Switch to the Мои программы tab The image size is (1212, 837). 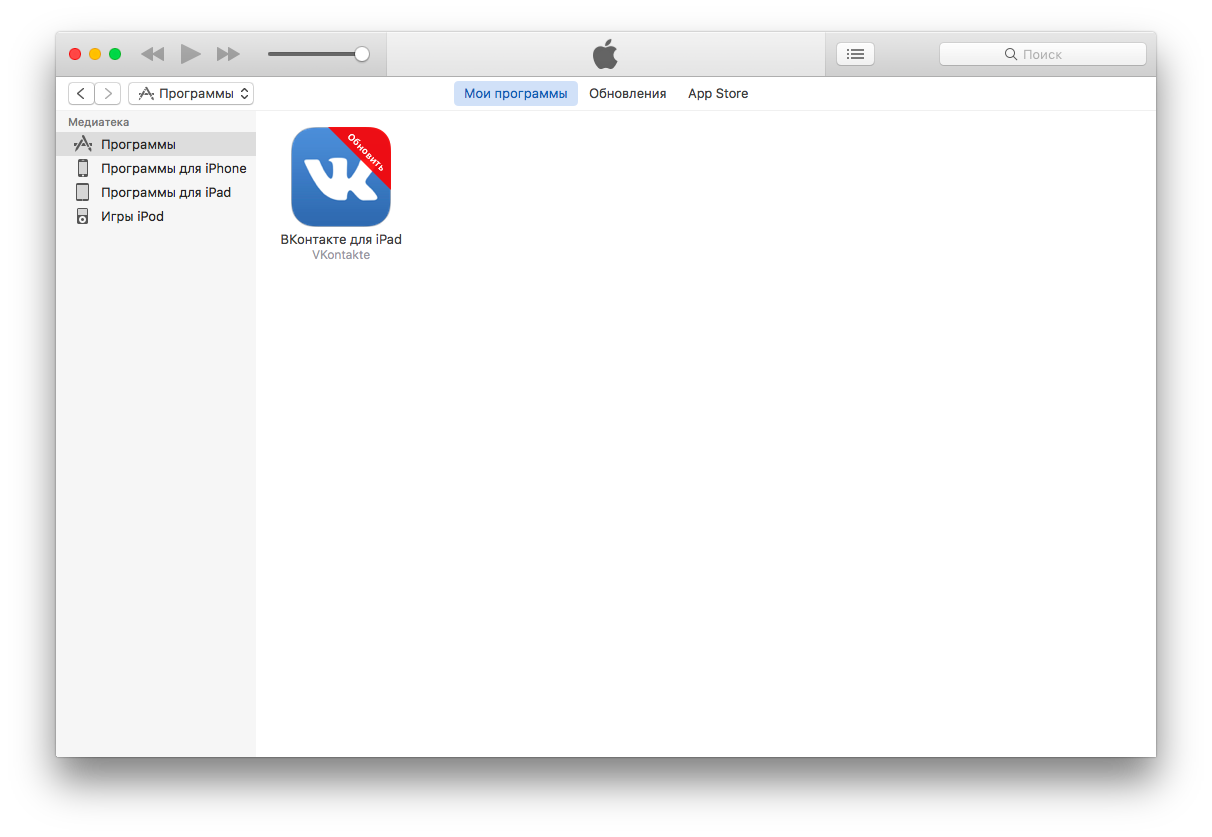tap(516, 93)
